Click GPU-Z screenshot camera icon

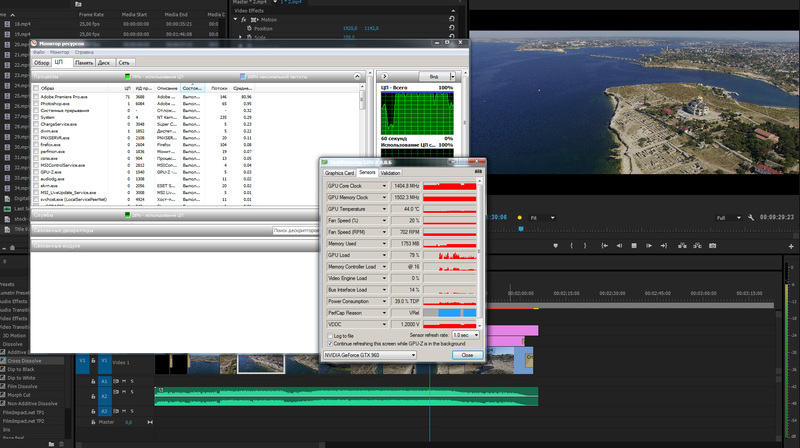tap(478, 172)
